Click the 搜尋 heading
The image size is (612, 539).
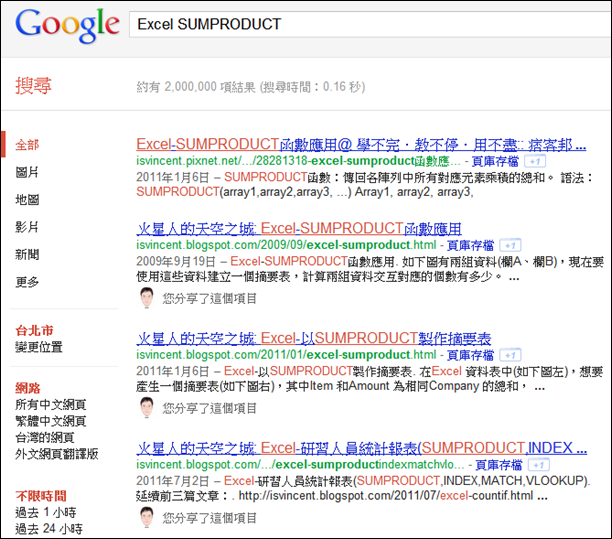point(33,85)
